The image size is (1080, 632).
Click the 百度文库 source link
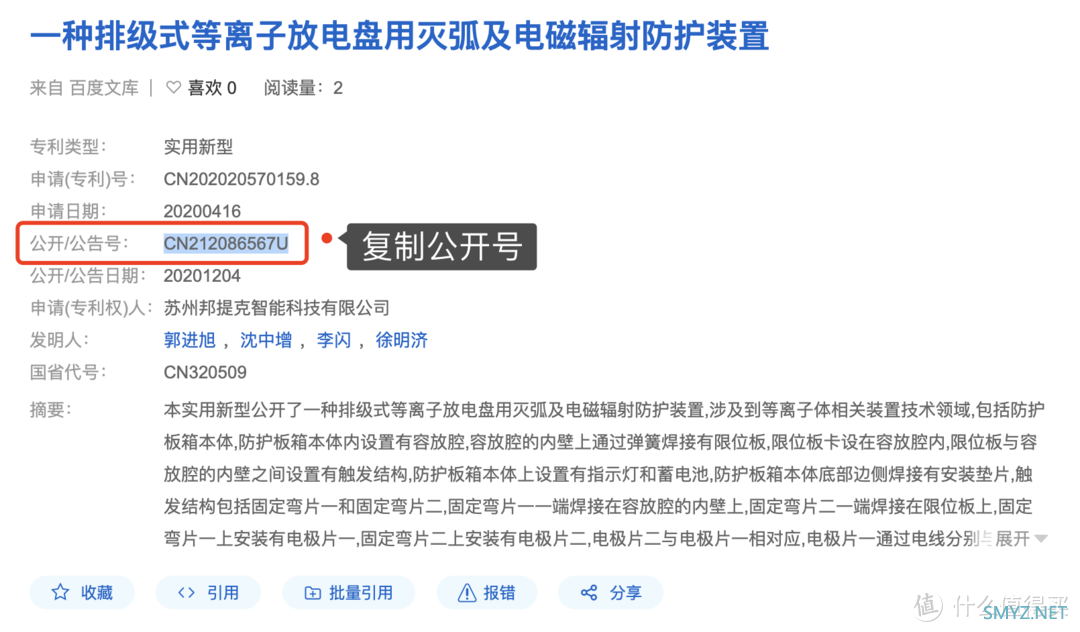103,87
